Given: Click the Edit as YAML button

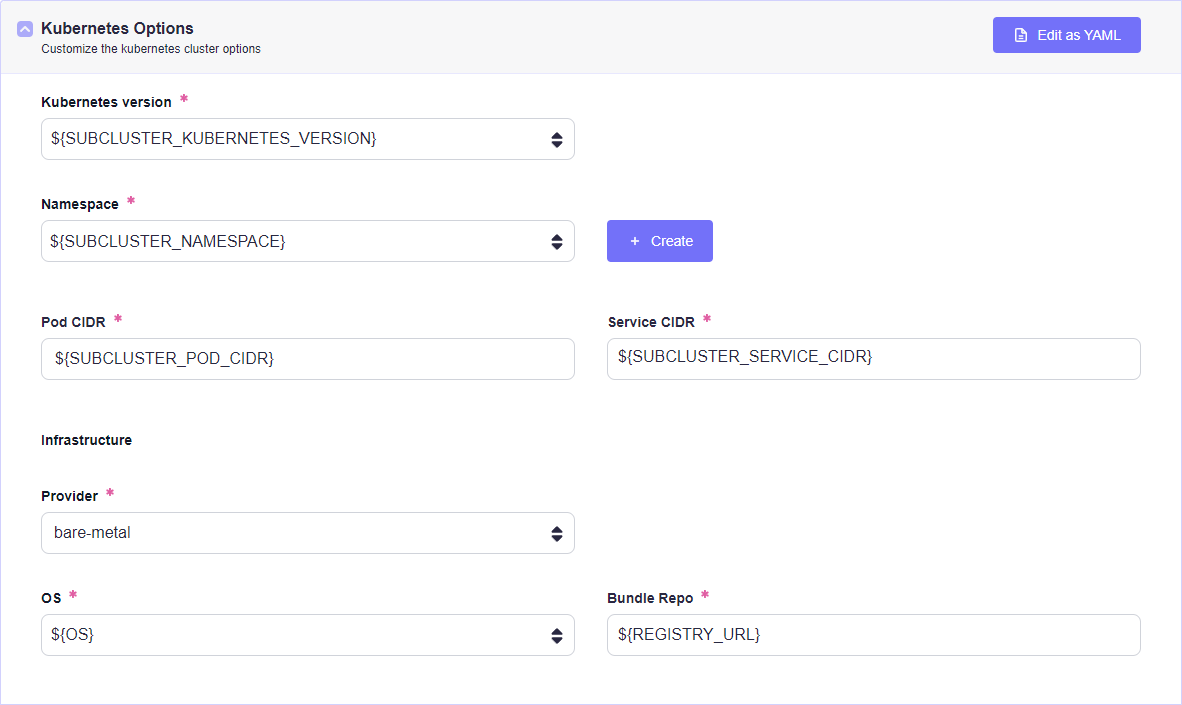Looking at the screenshot, I should [1066, 35].
